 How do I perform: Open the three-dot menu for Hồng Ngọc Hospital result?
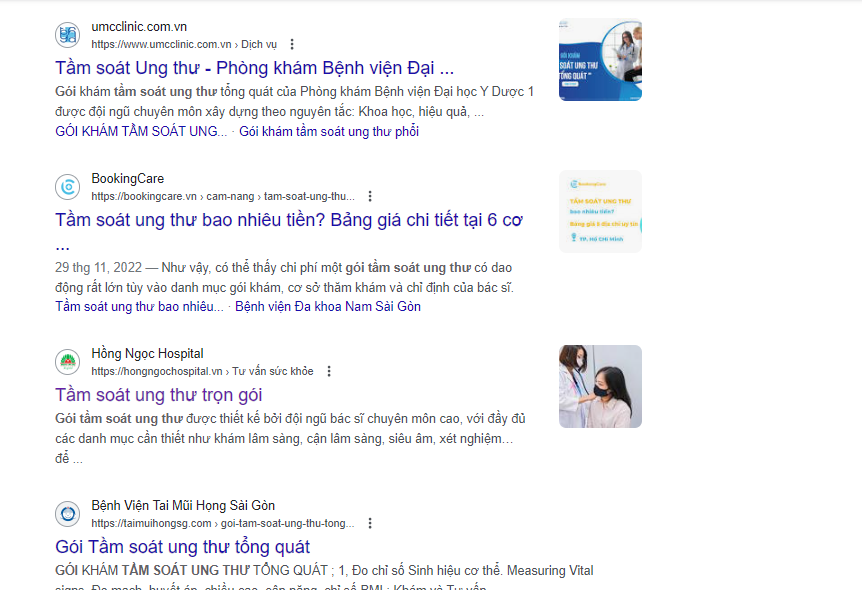(329, 371)
